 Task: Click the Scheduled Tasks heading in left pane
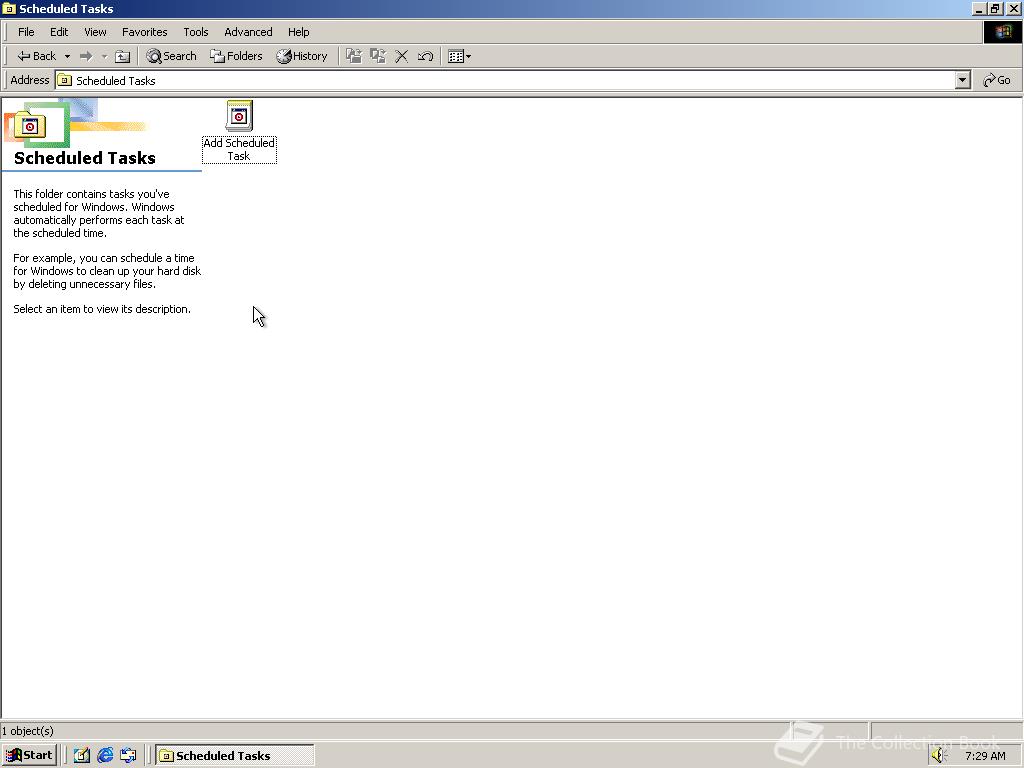[85, 158]
